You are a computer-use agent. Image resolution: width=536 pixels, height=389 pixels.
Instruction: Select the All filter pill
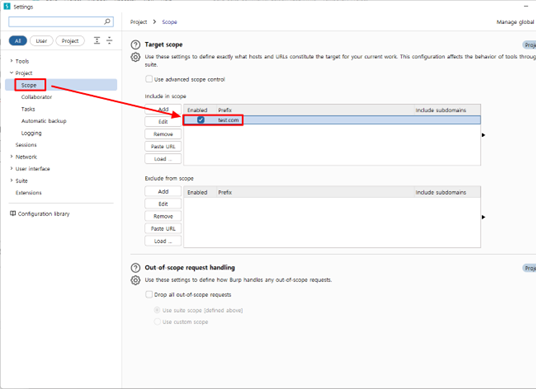18,41
